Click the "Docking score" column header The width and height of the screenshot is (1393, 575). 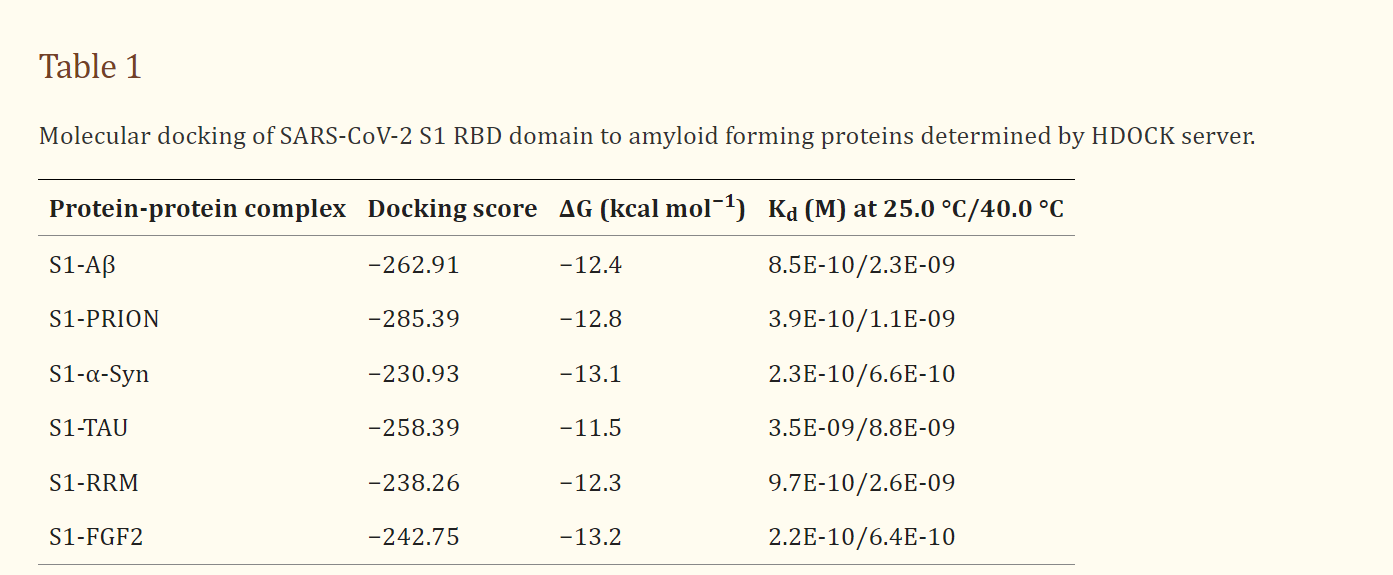(x=452, y=209)
